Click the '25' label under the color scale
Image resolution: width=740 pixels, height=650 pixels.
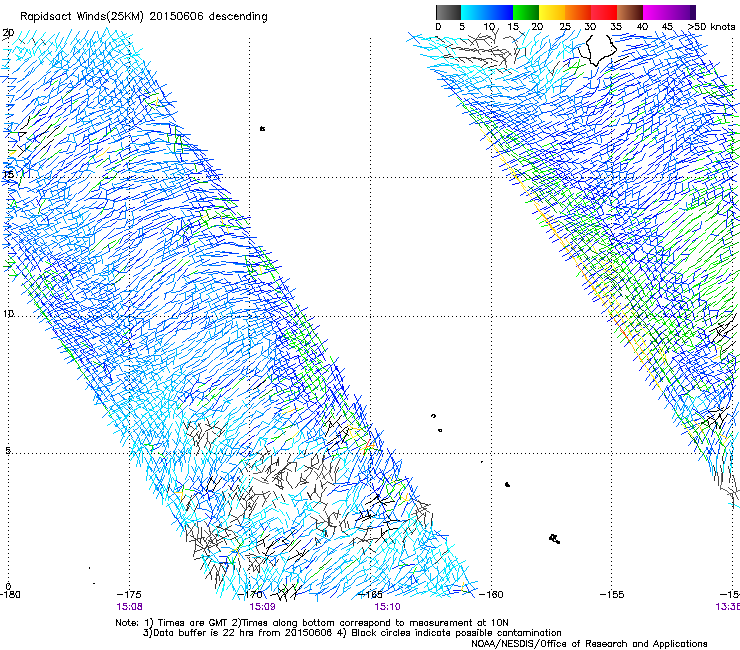click(x=565, y=27)
